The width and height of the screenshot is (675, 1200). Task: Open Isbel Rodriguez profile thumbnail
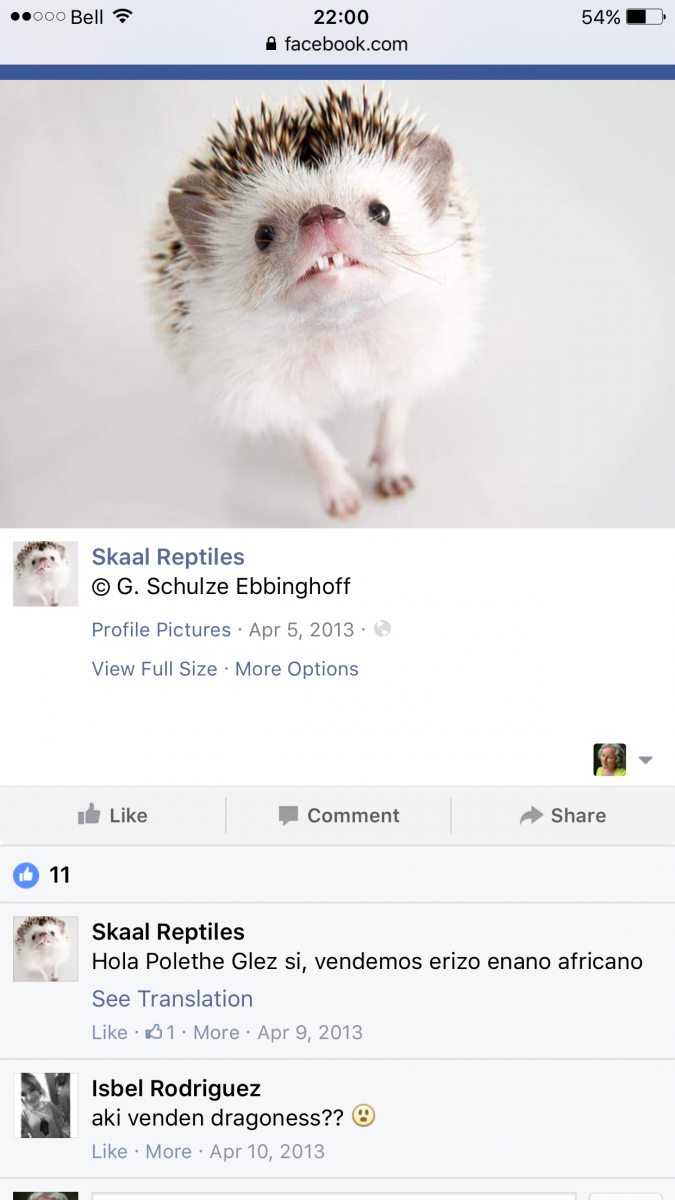click(45, 1105)
